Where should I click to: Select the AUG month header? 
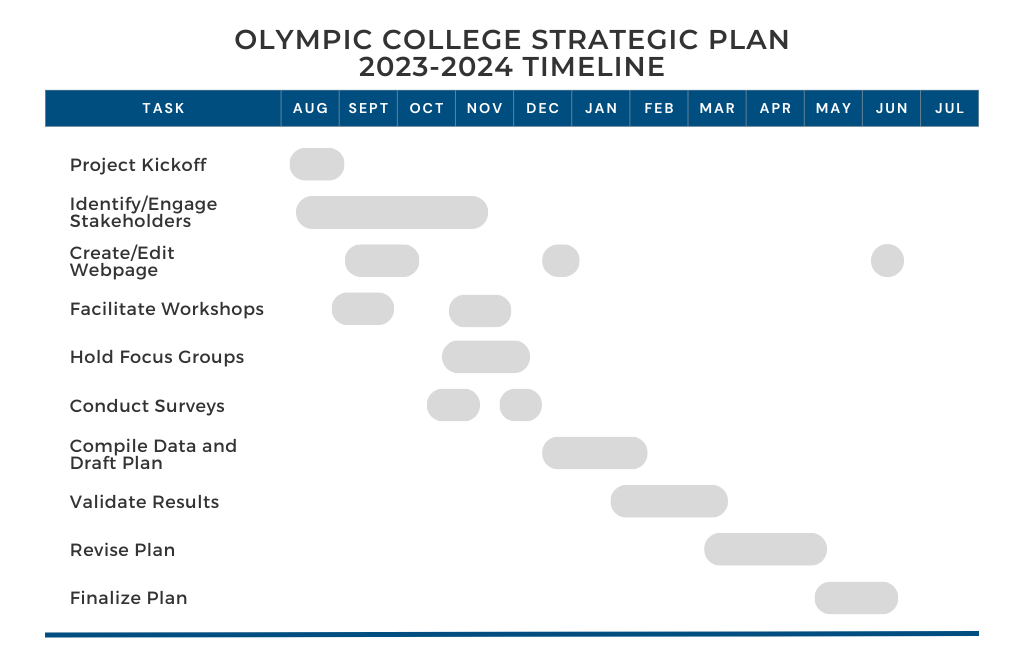(x=310, y=108)
